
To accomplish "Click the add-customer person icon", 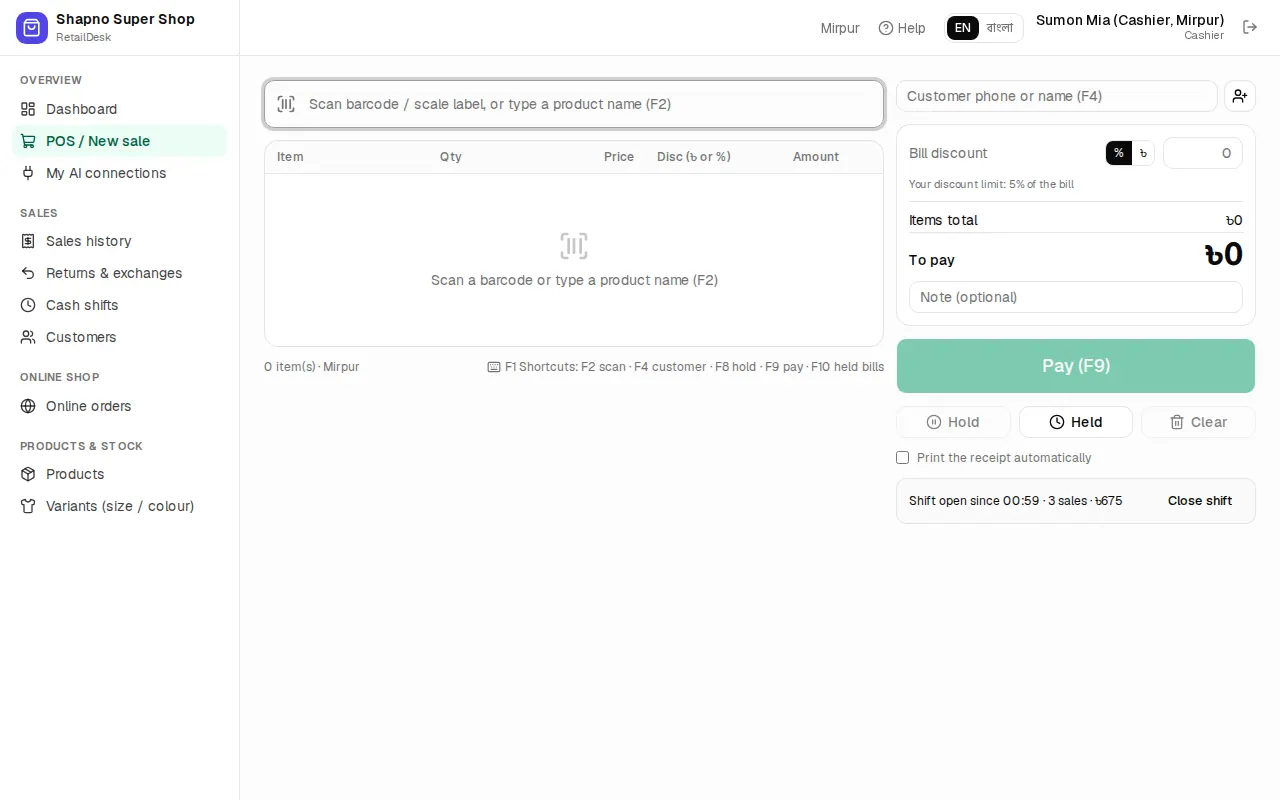I will point(1240,96).
